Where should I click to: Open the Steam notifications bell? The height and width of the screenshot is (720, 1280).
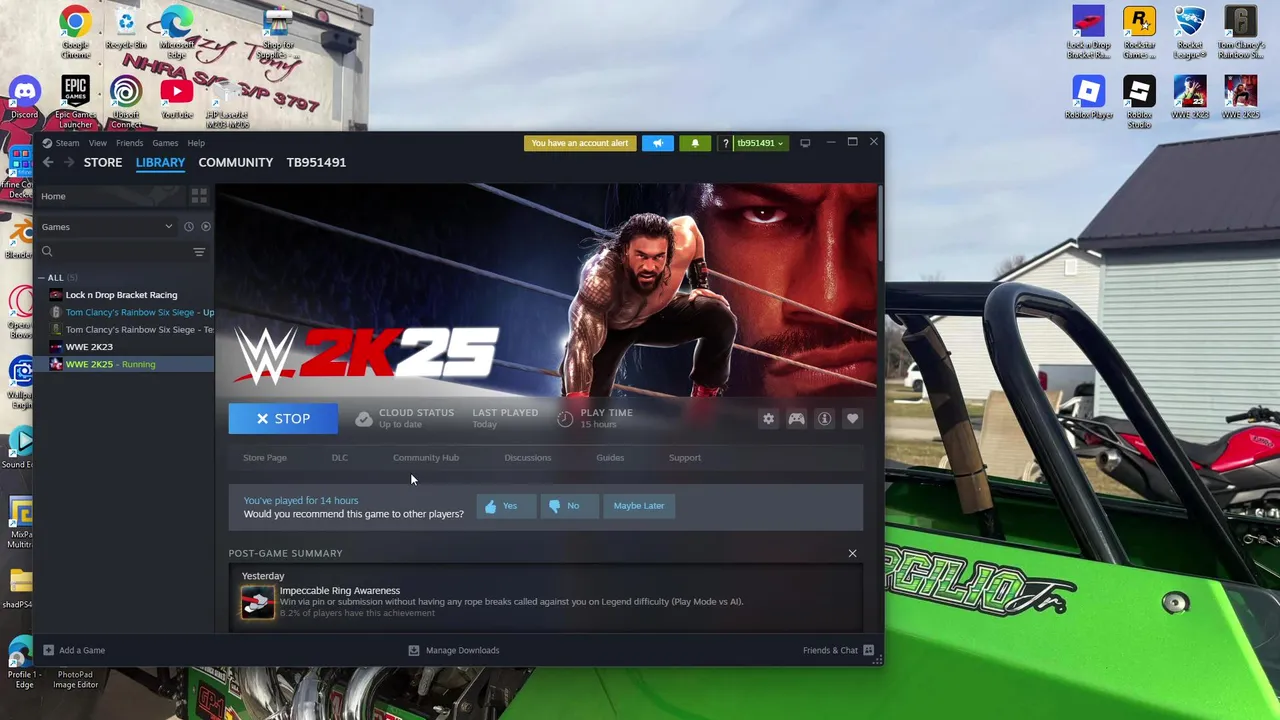(x=695, y=143)
